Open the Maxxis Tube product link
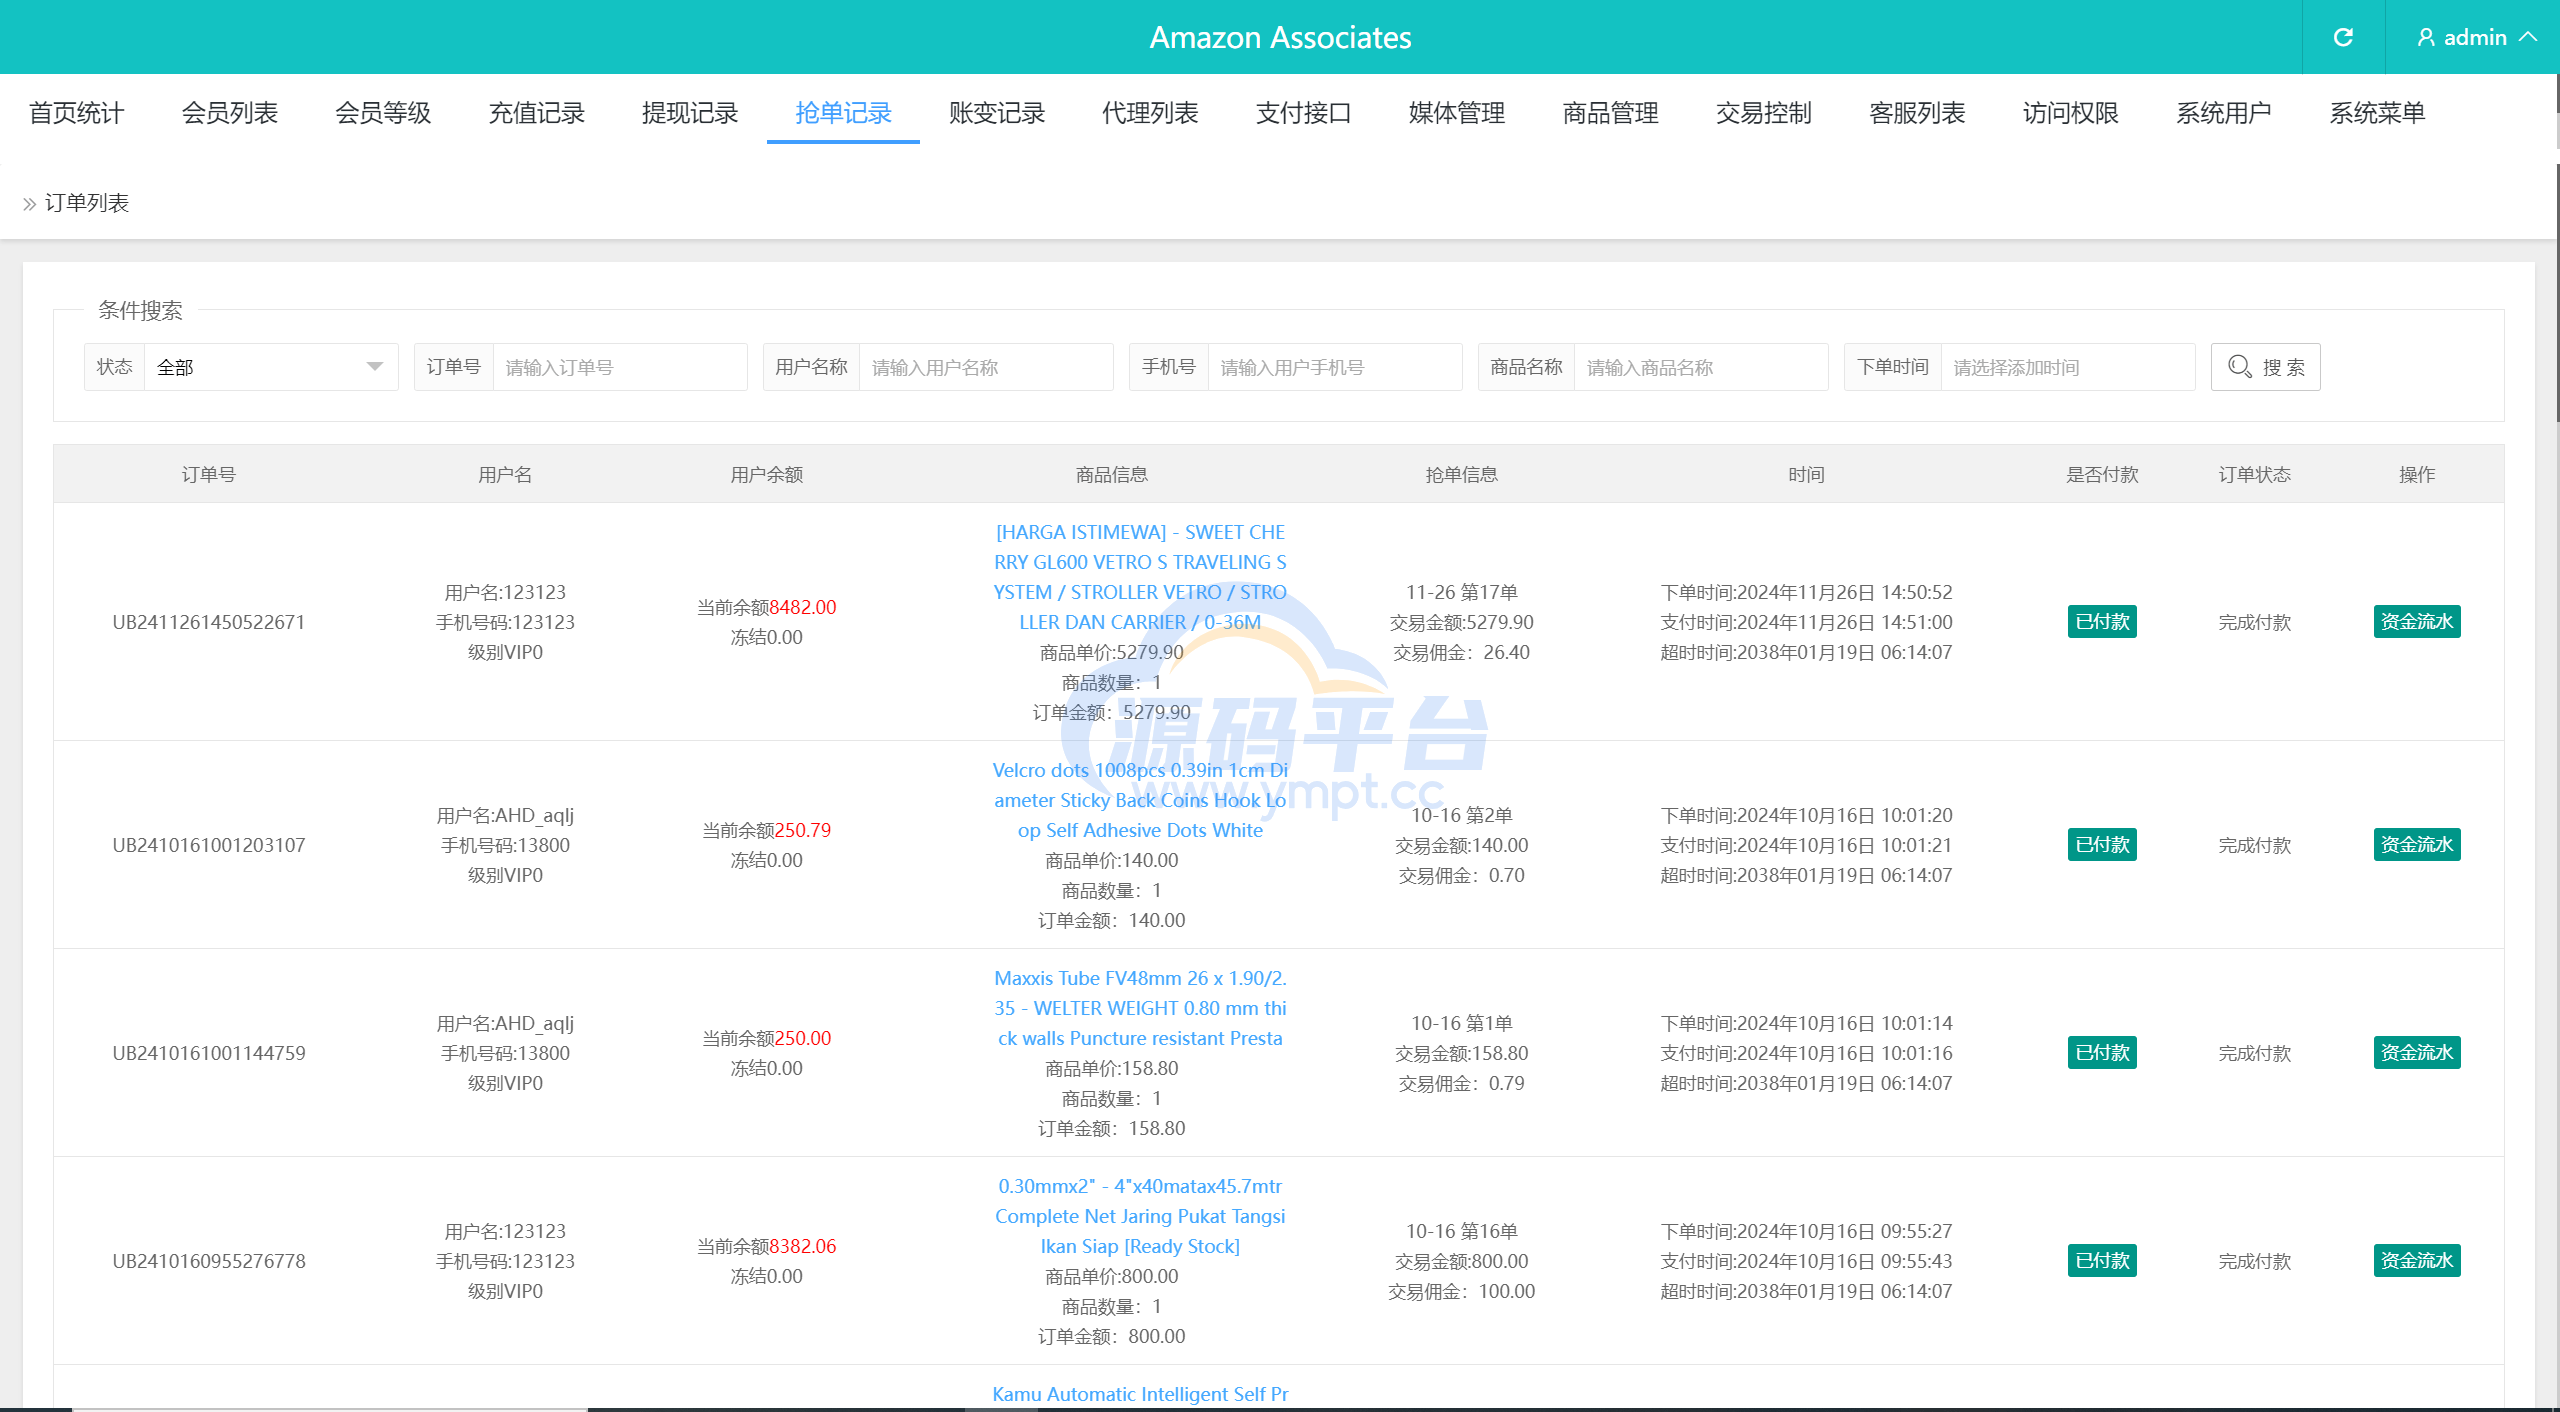 (1140, 1008)
